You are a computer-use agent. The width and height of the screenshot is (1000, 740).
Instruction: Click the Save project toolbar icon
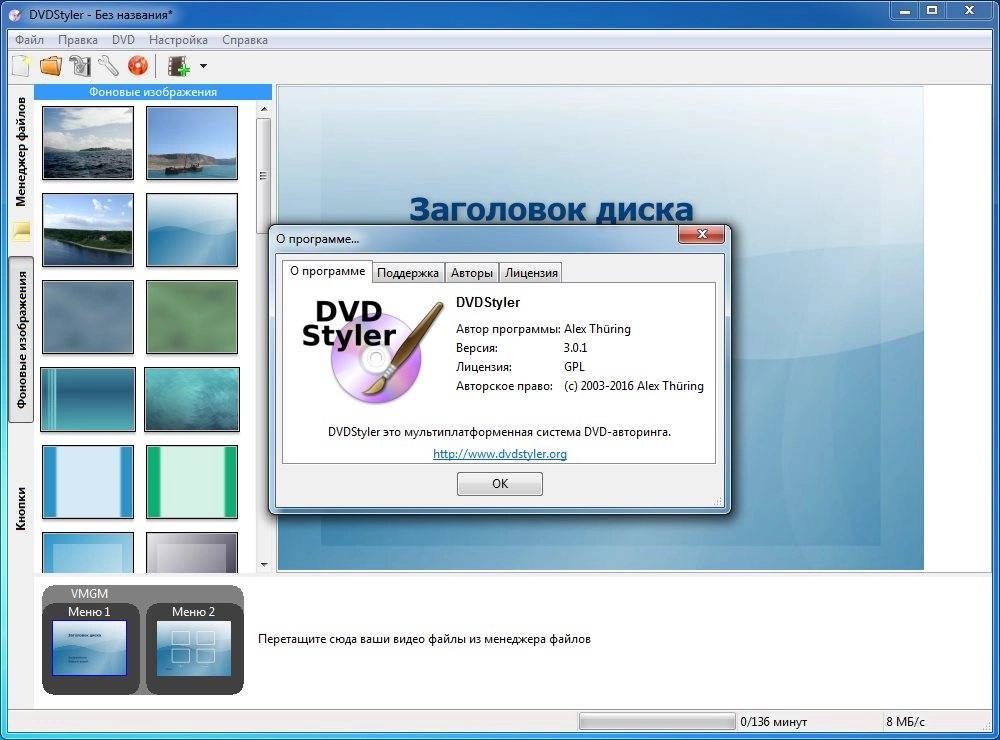80,66
